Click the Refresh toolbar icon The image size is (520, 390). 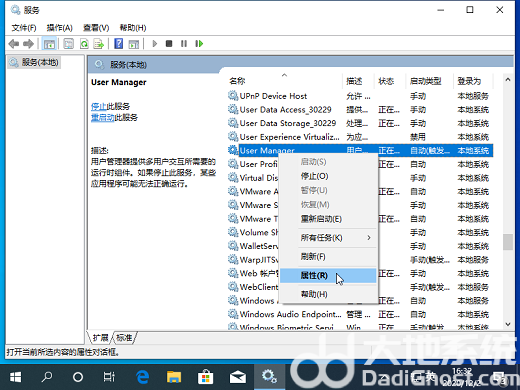coord(84,44)
